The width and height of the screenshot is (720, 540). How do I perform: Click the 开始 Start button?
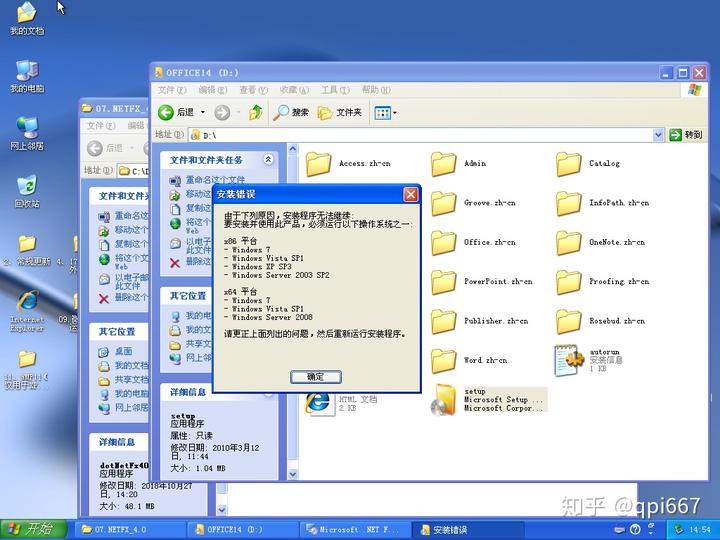34,529
